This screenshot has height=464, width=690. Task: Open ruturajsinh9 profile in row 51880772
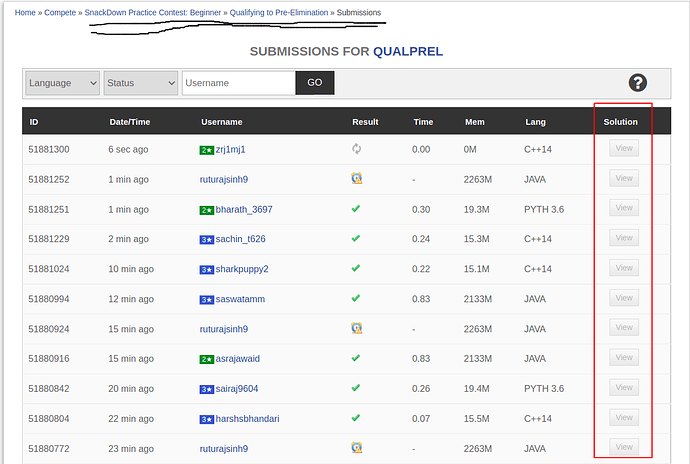point(224,449)
